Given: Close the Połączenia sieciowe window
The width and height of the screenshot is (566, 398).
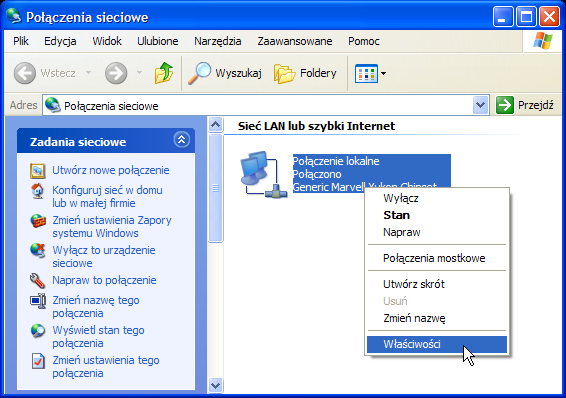Looking at the screenshot, I should (x=549, y=17).
